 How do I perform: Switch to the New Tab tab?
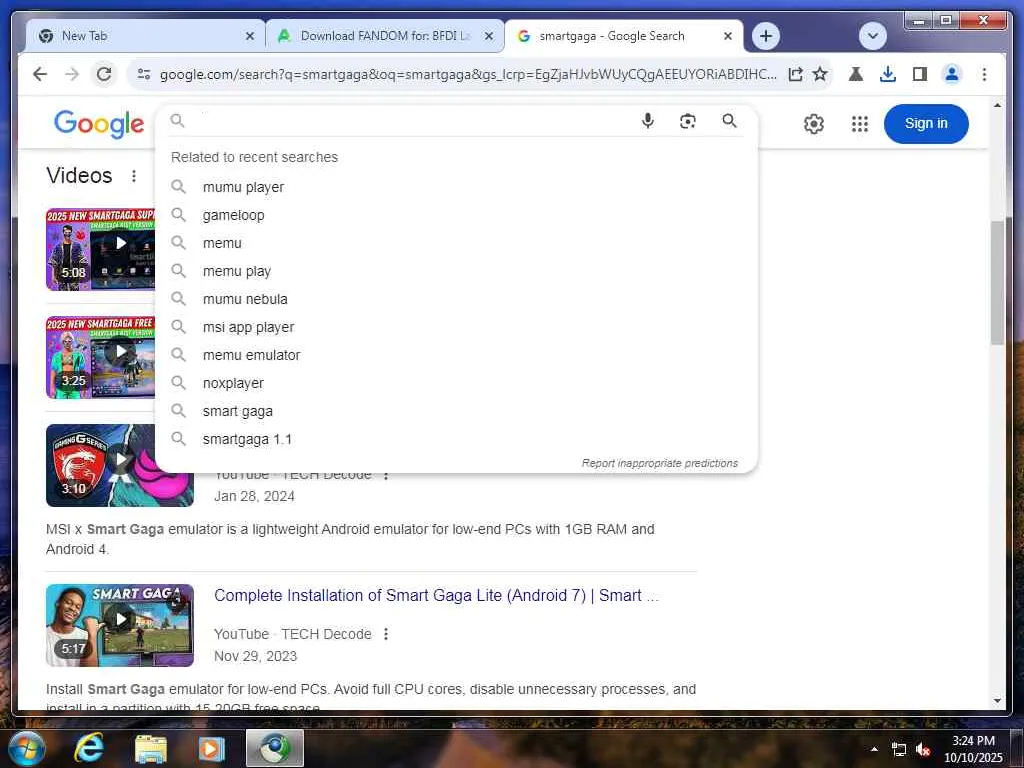(145, 36)
